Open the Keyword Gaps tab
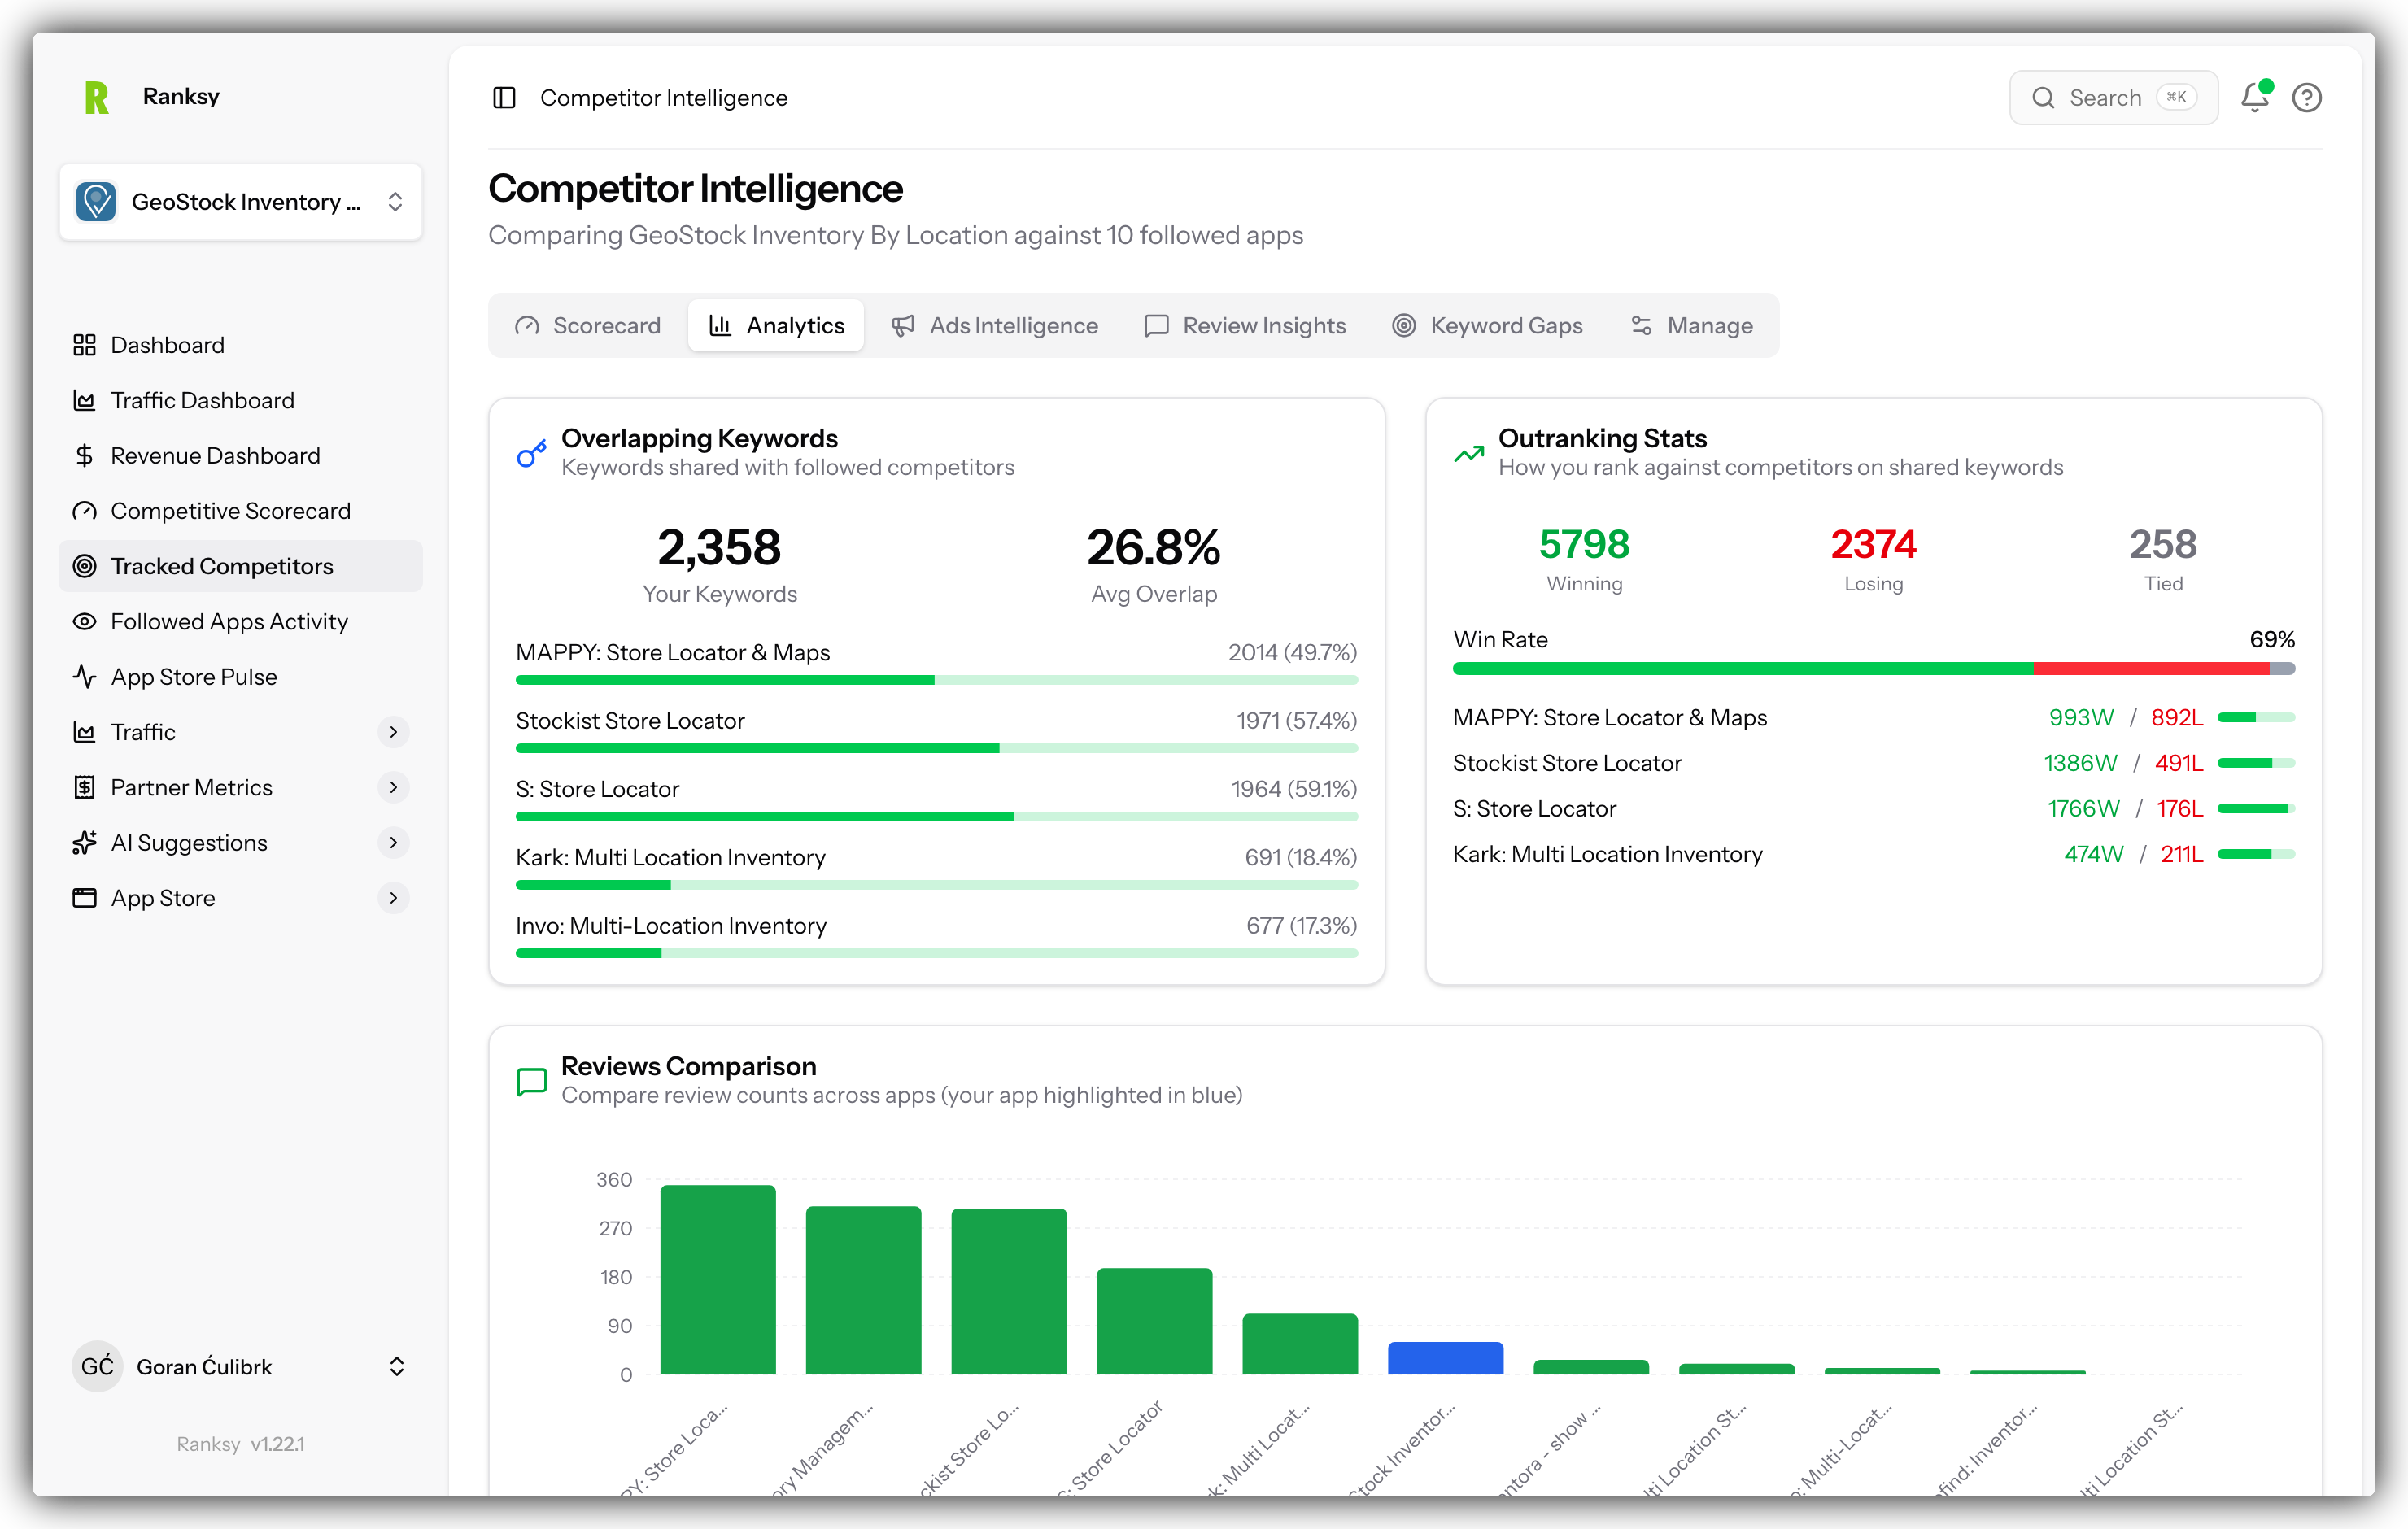 click(1487, 325)
